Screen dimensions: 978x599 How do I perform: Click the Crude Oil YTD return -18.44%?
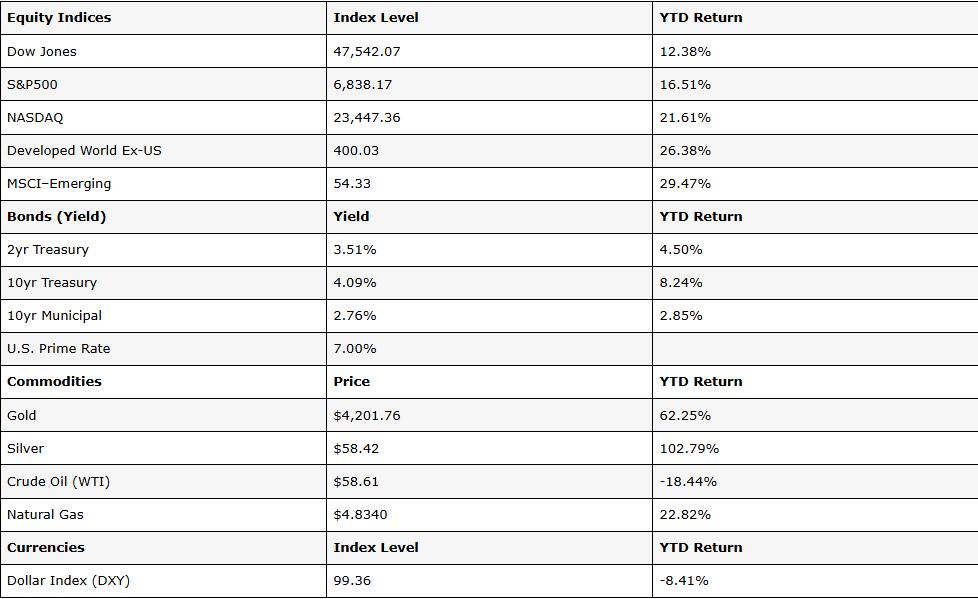point(688,482)
